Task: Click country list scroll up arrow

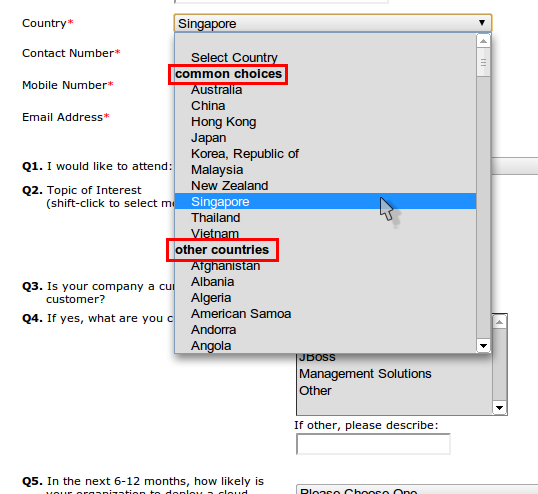Action: (x=483, y=41)
